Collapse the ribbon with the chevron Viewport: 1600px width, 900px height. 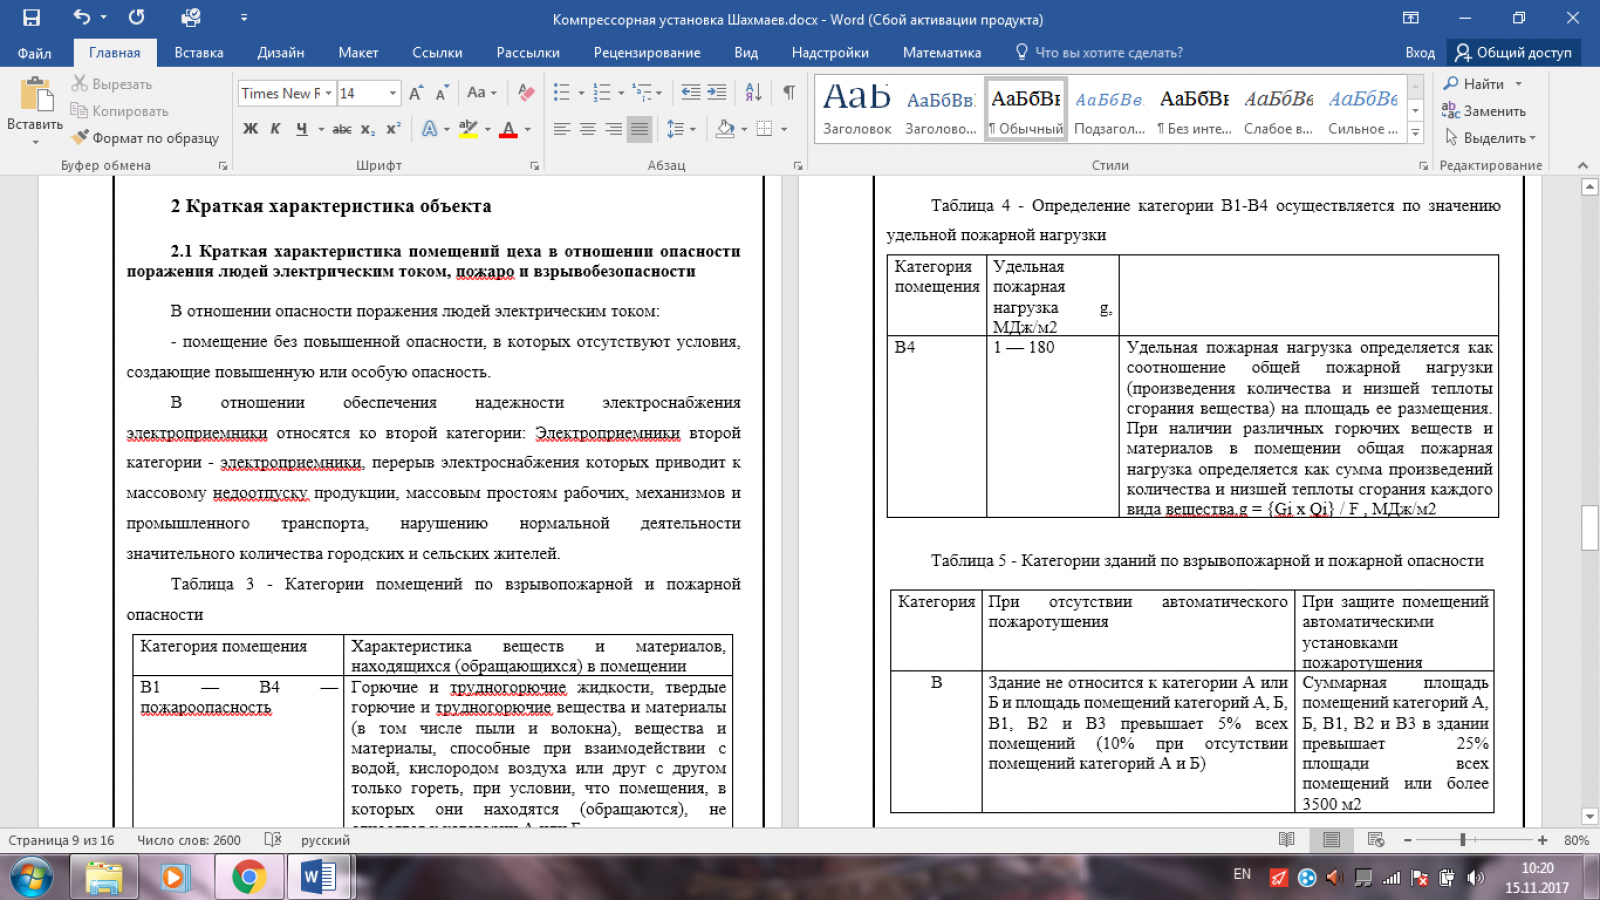coord(1582,166)
